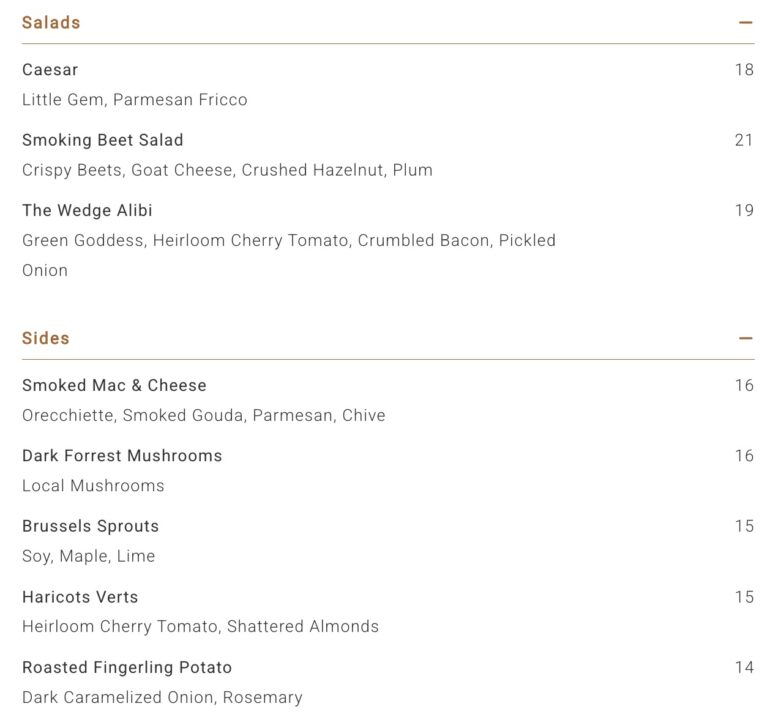Click the Roasted Fingerling Potato price 14
770x728 pixels.
744,667
